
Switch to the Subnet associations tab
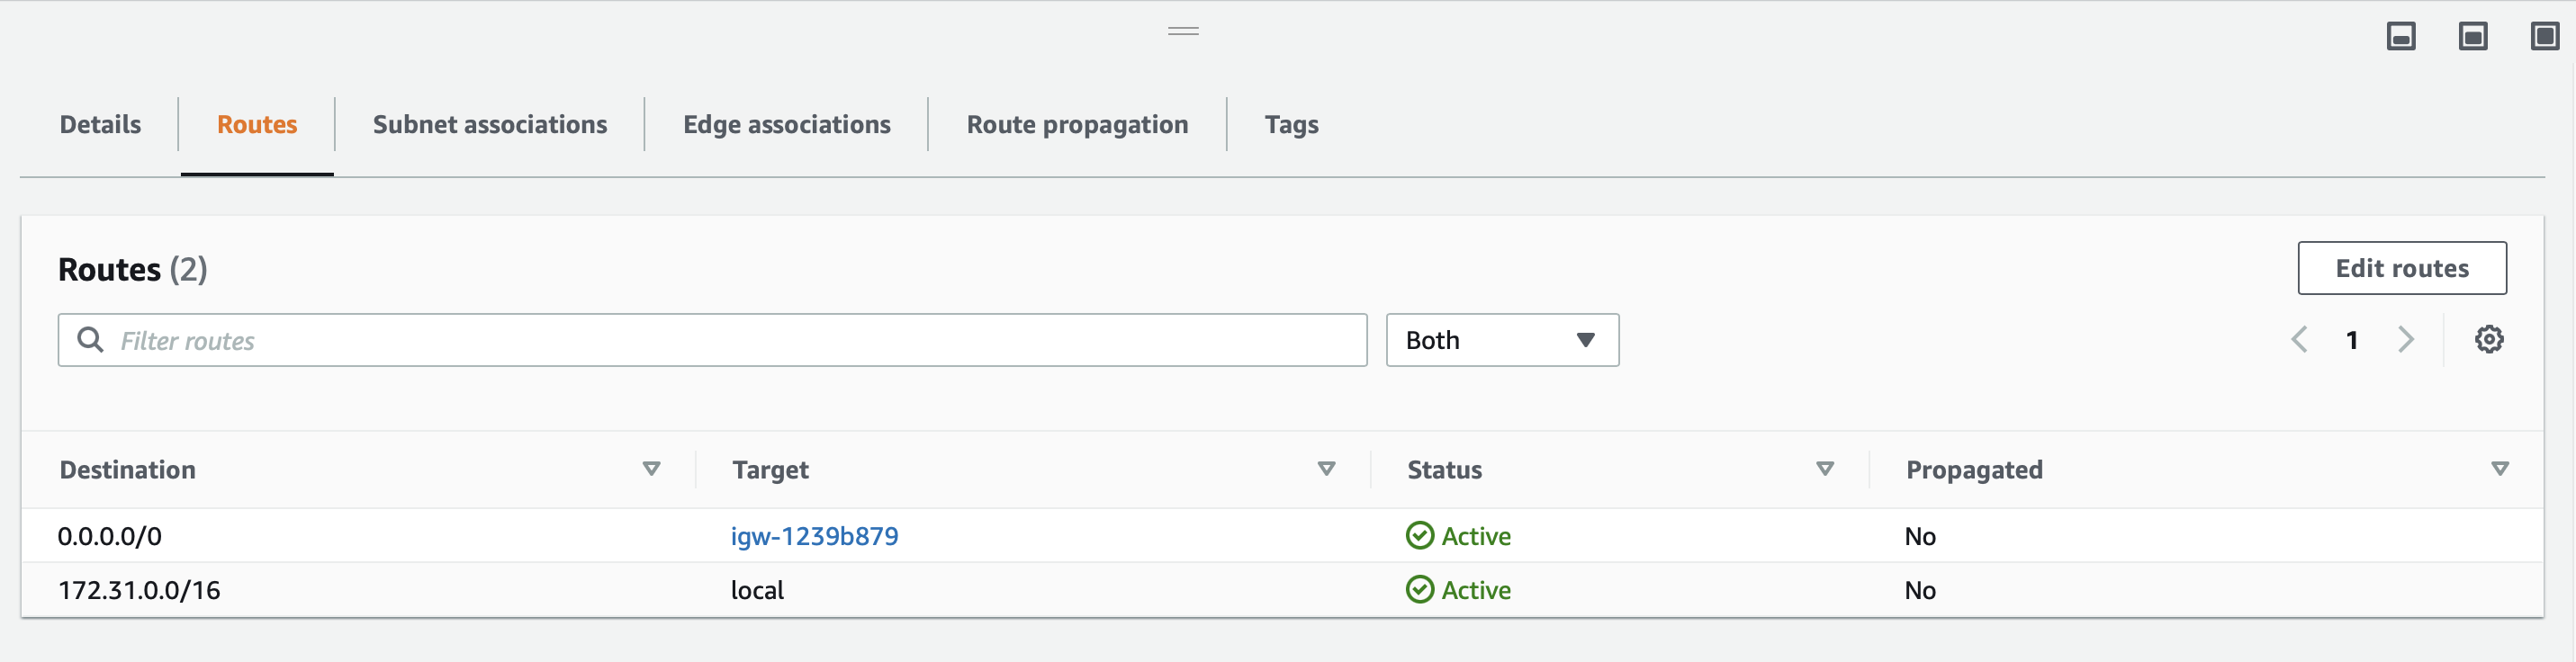pyautogui.click(x=490, y=124)
